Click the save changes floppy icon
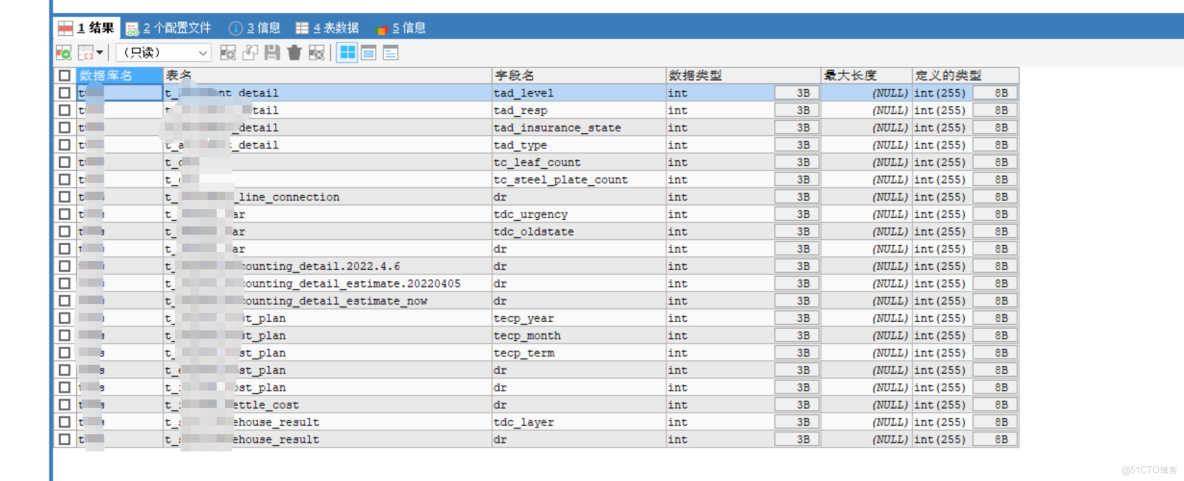The height and width of the screenshot is (481, 1184). pos(272,53)
